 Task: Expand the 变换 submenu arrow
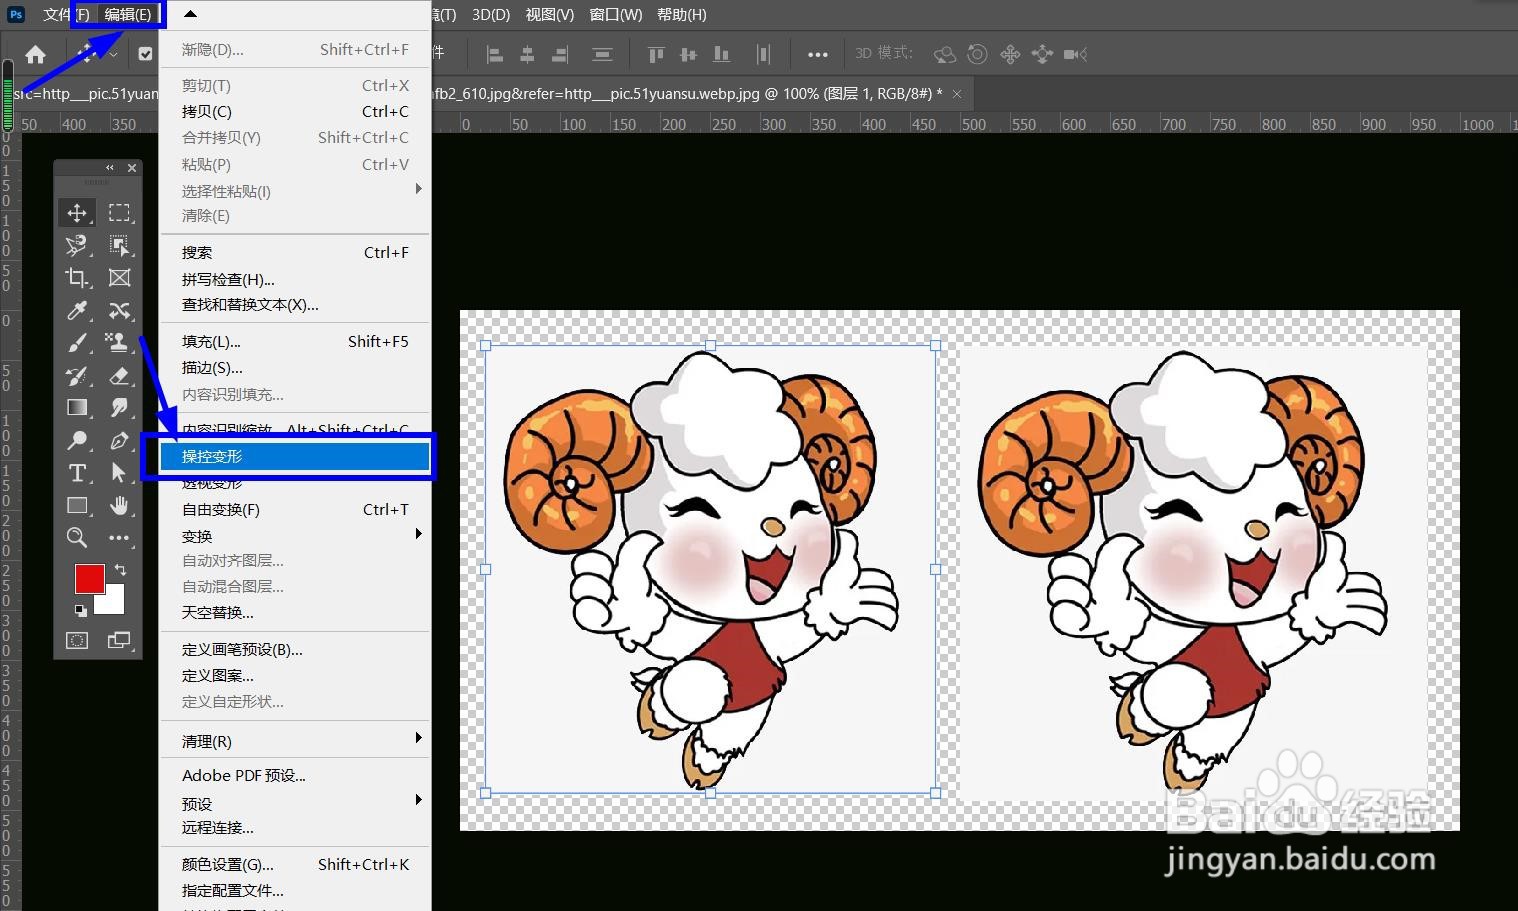419,534
